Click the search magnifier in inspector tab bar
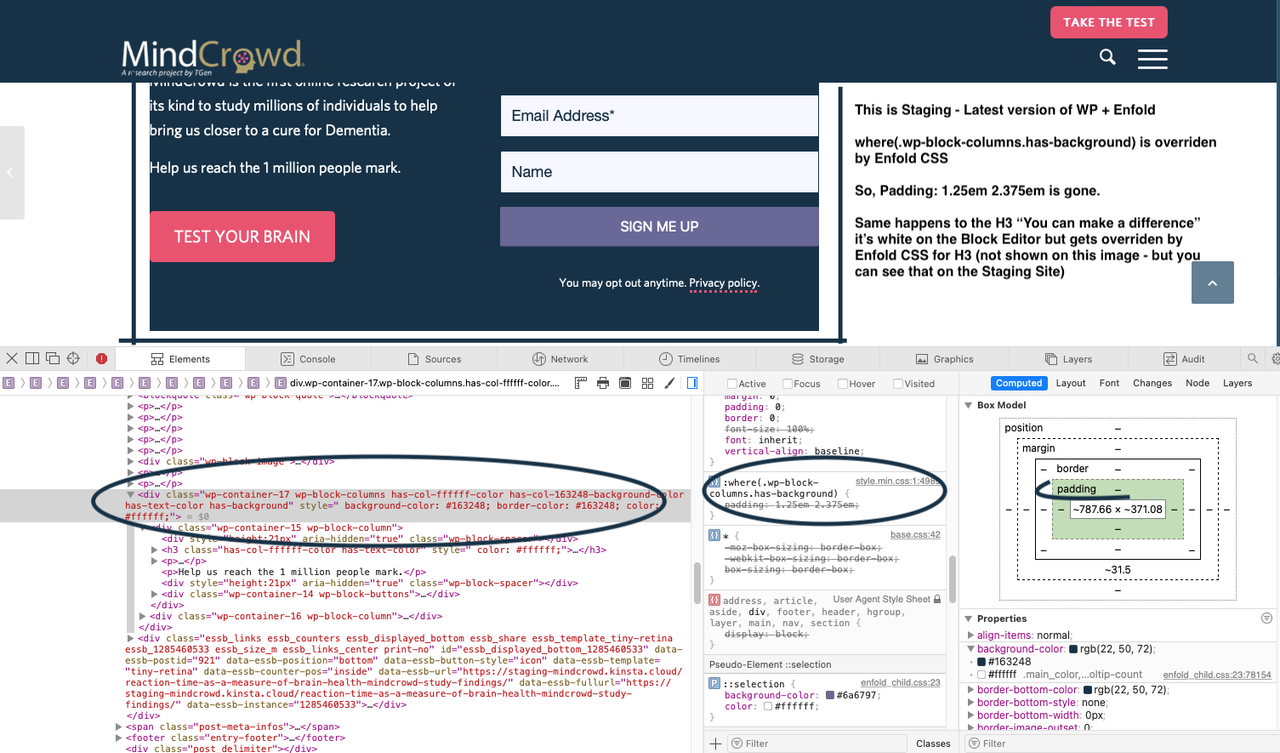Screen dimensions: 1280x753 tap(1253, 358)
